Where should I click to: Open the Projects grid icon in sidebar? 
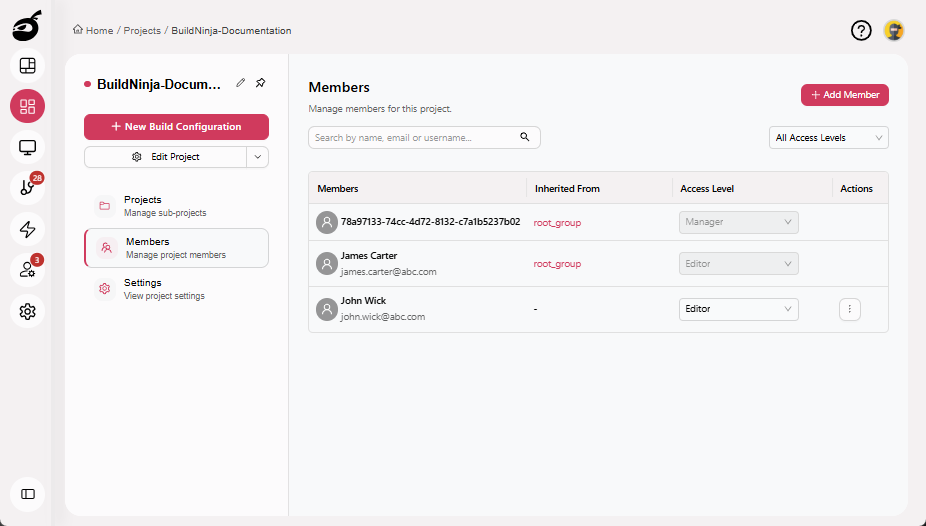pos(27,106)
